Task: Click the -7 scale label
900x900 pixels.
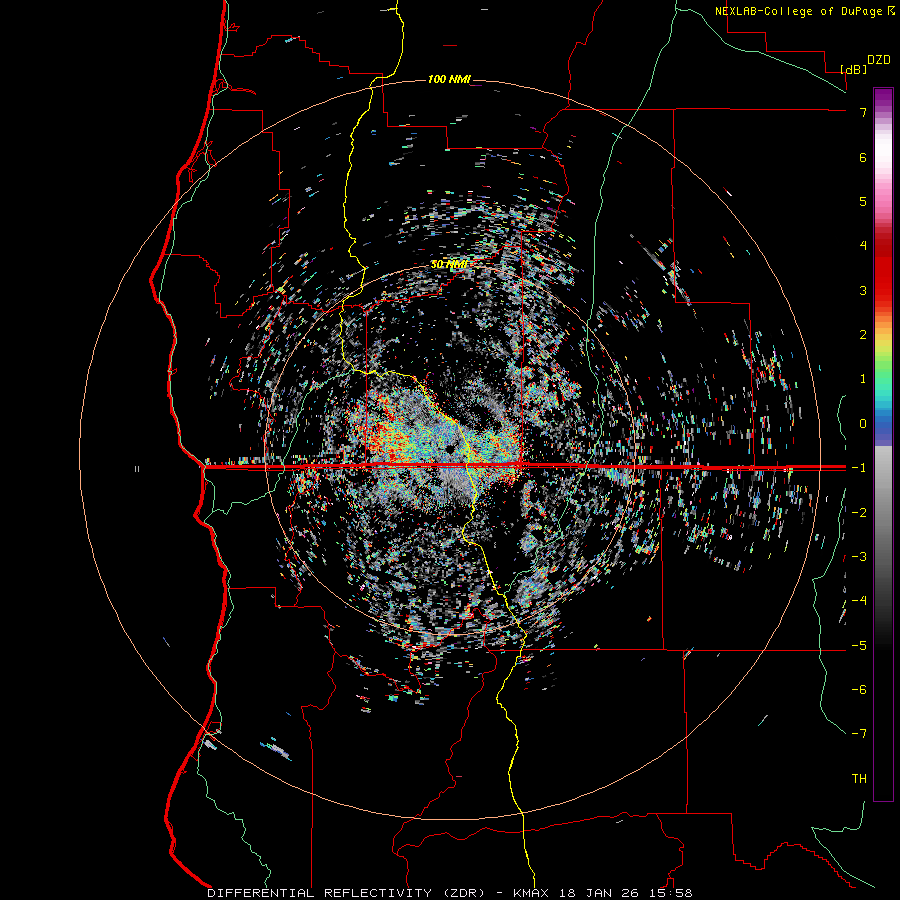Action: tap(859, 734)
